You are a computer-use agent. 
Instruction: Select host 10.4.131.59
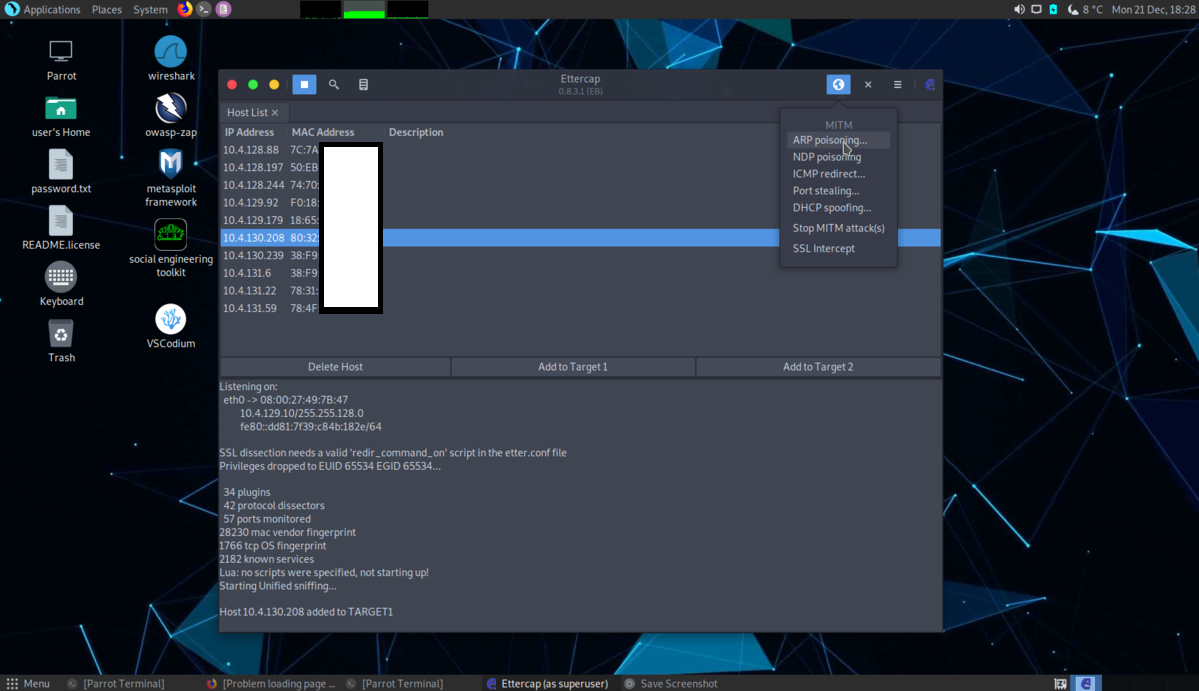tap(580, 308)
